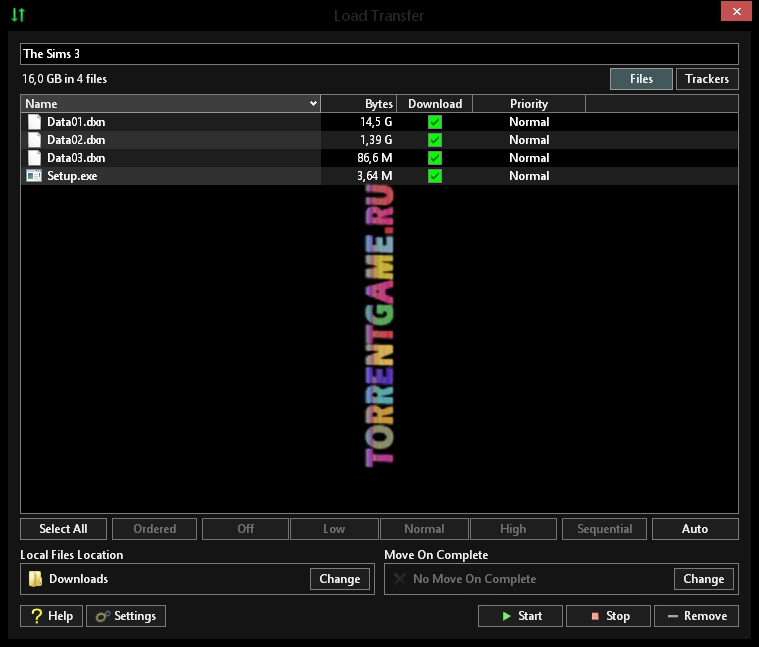Click the transfer name field The Sims 3

point(380,54)
